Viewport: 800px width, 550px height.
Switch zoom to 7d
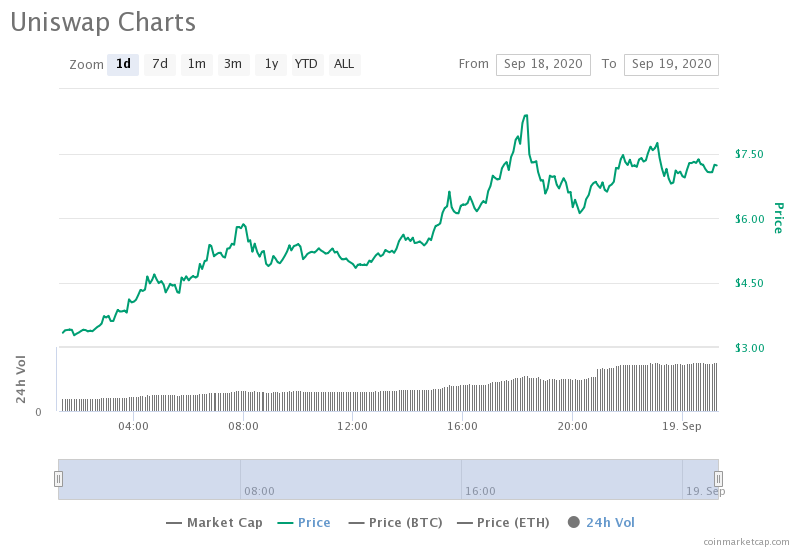tap(160, 64)
